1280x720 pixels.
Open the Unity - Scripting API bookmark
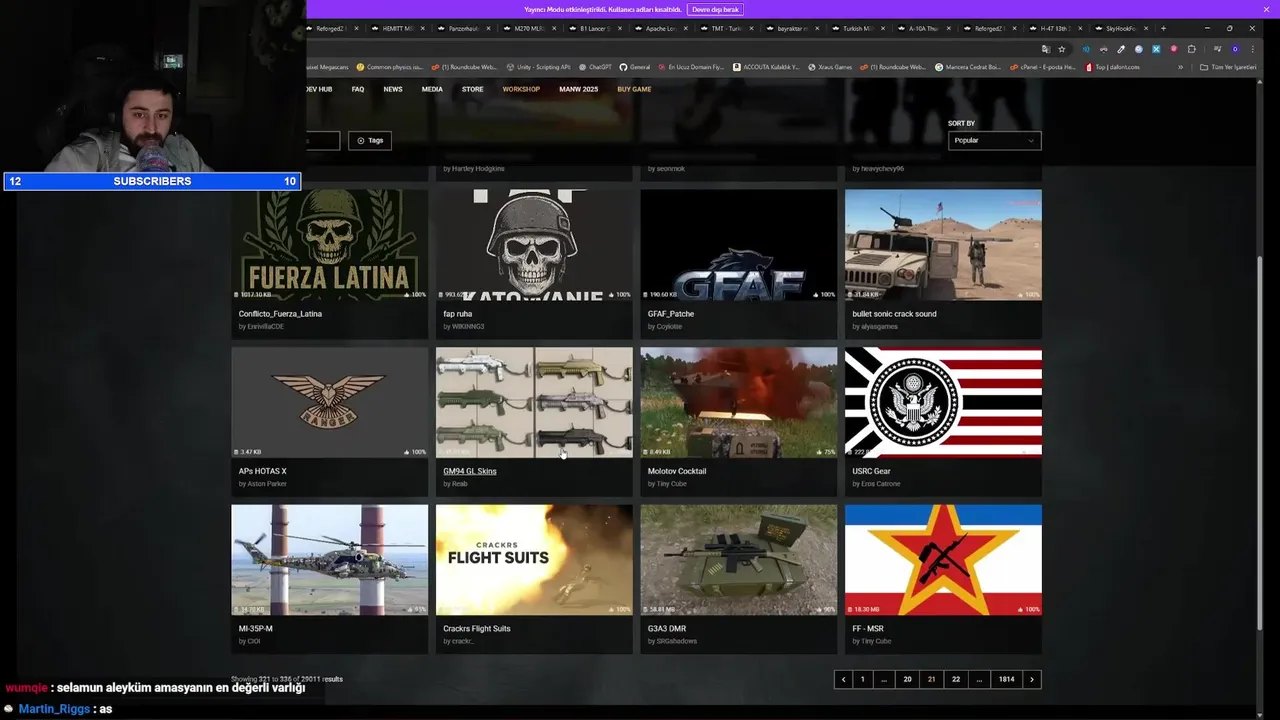coord(538,67)
